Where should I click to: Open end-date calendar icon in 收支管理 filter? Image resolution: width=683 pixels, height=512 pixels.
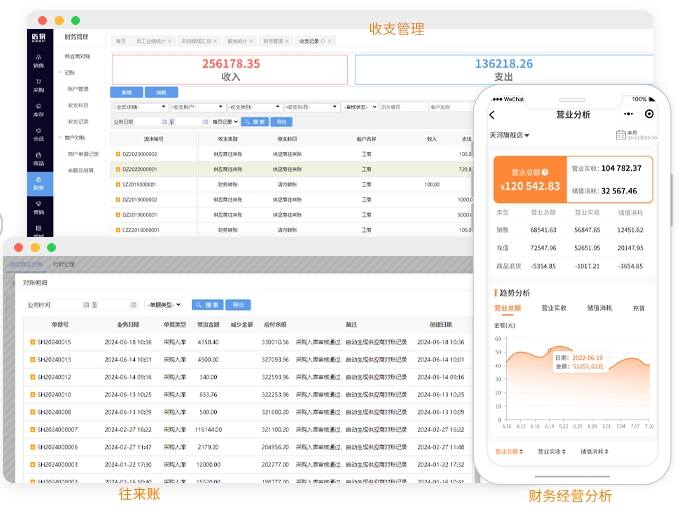pyautogui.click(x=205, y=122)
